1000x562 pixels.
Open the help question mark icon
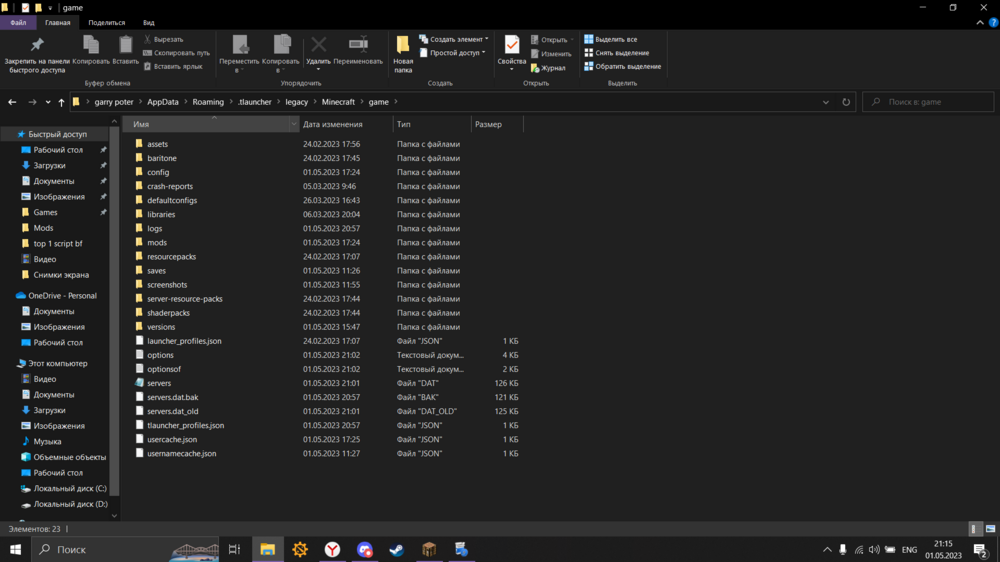993,22
